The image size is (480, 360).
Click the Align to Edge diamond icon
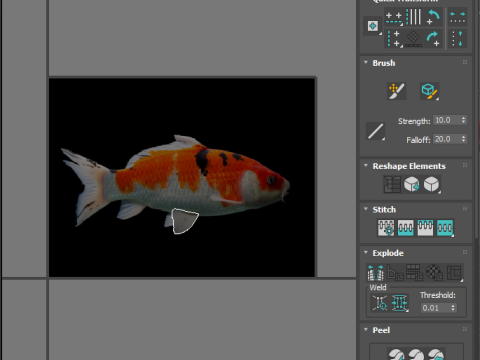[x=414, y=39]
